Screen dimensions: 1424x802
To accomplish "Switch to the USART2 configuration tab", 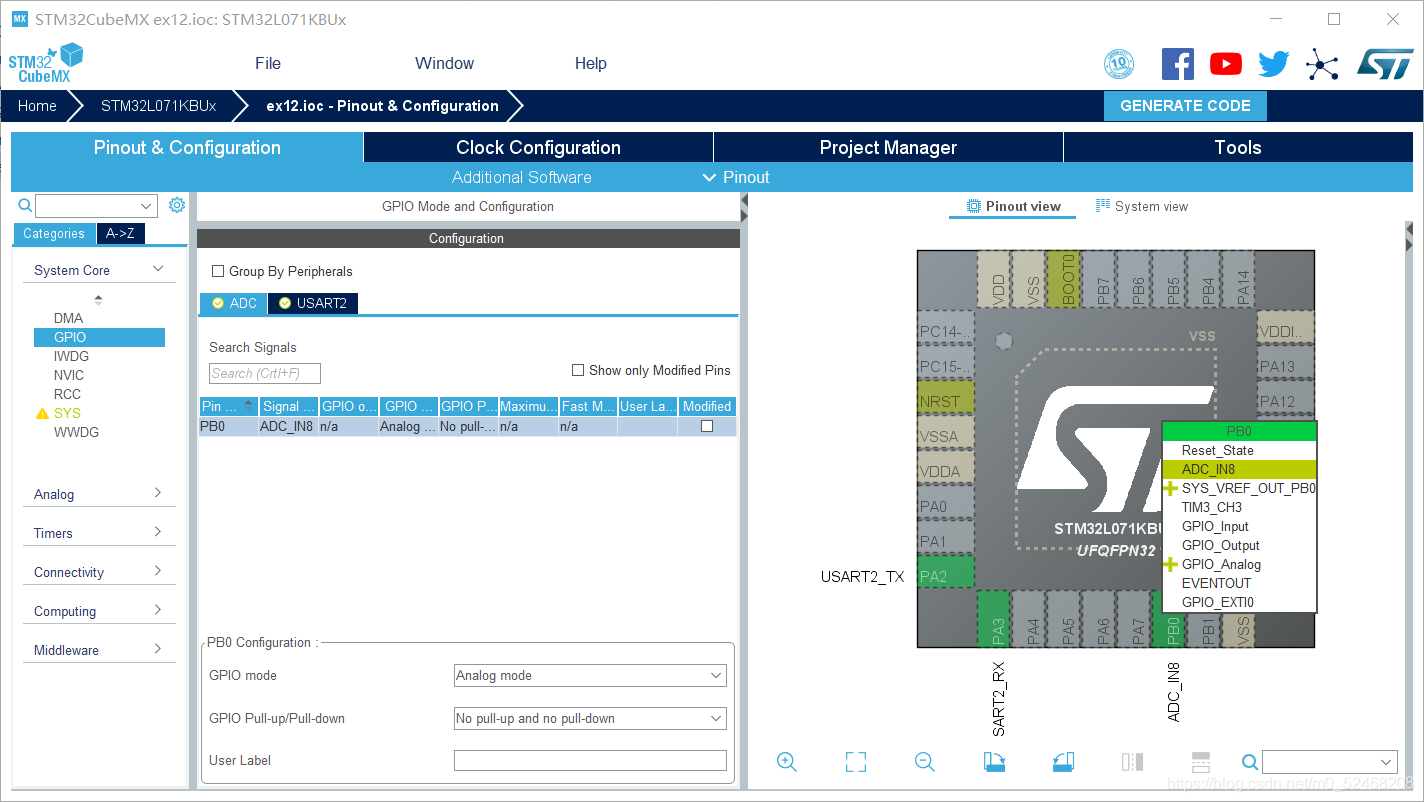I will pos(312,303).
